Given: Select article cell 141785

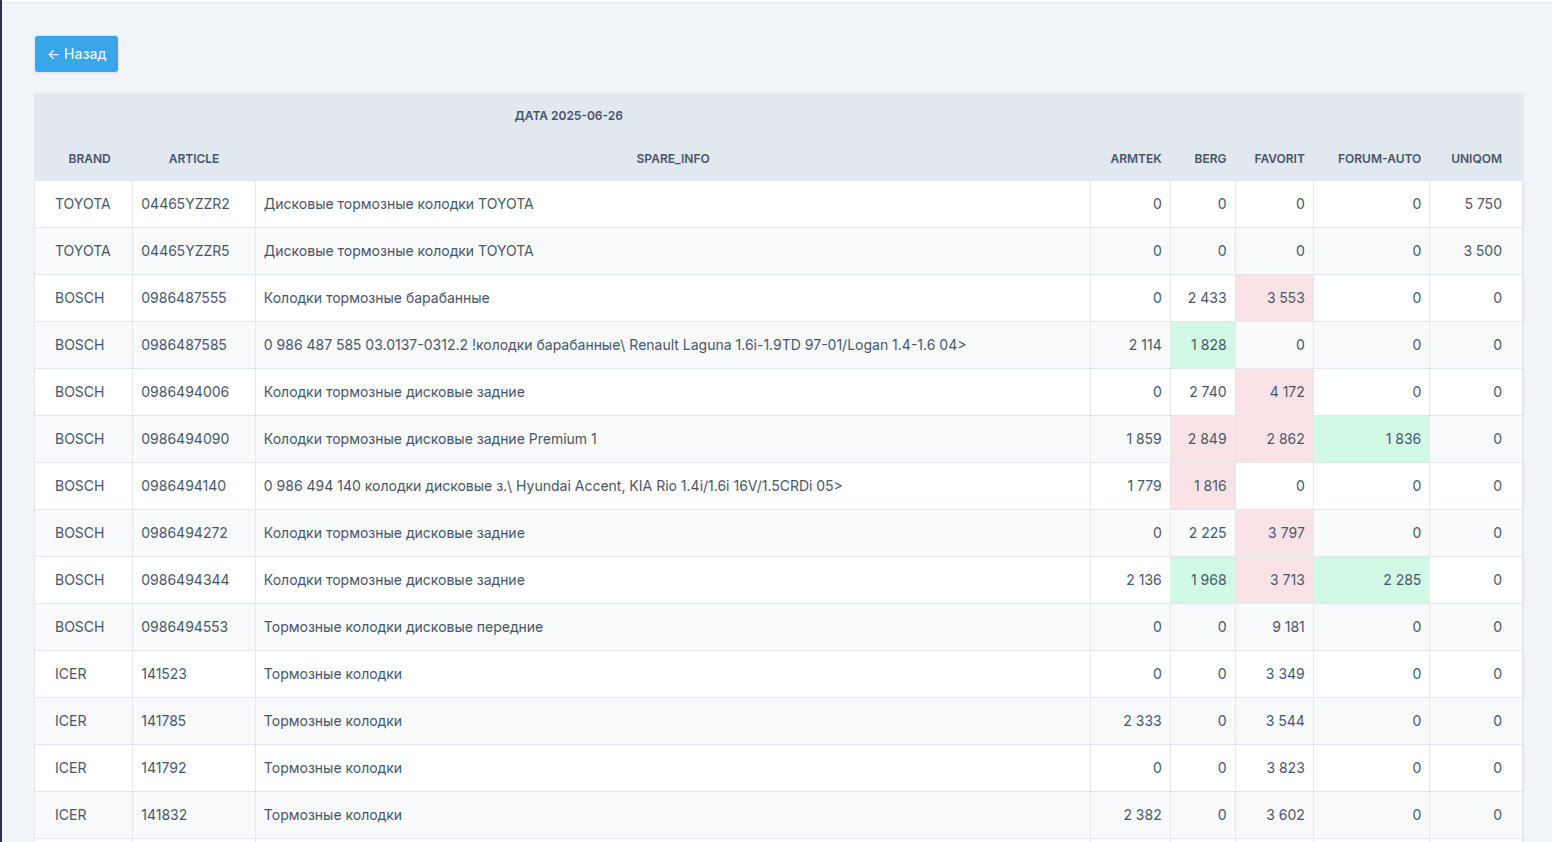Looking at the screenshot, I should pyautogui.click(x=163, y=721).
